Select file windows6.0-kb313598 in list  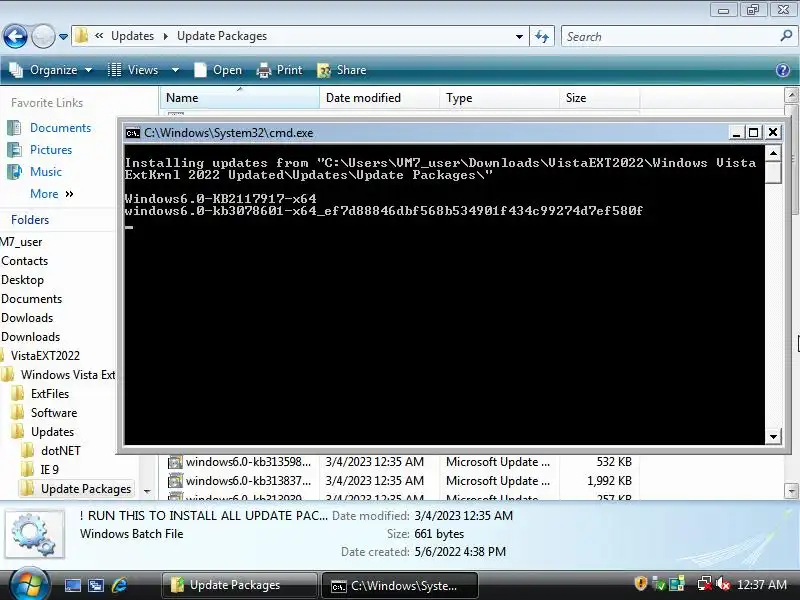tap(240, 462)
